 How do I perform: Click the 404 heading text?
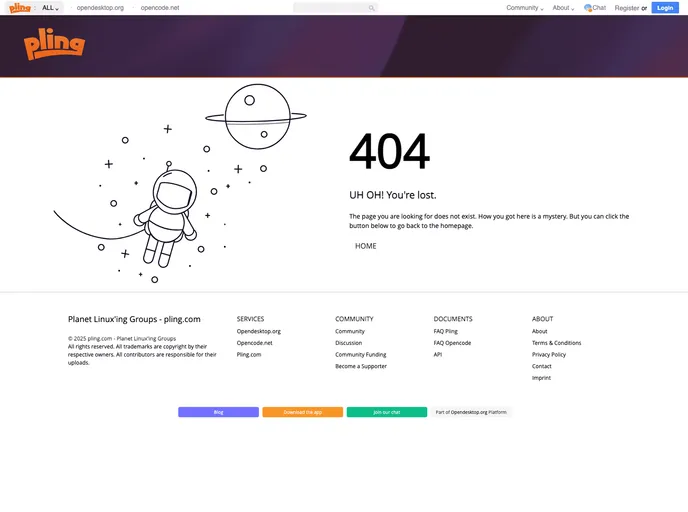(x=389, y=151)
